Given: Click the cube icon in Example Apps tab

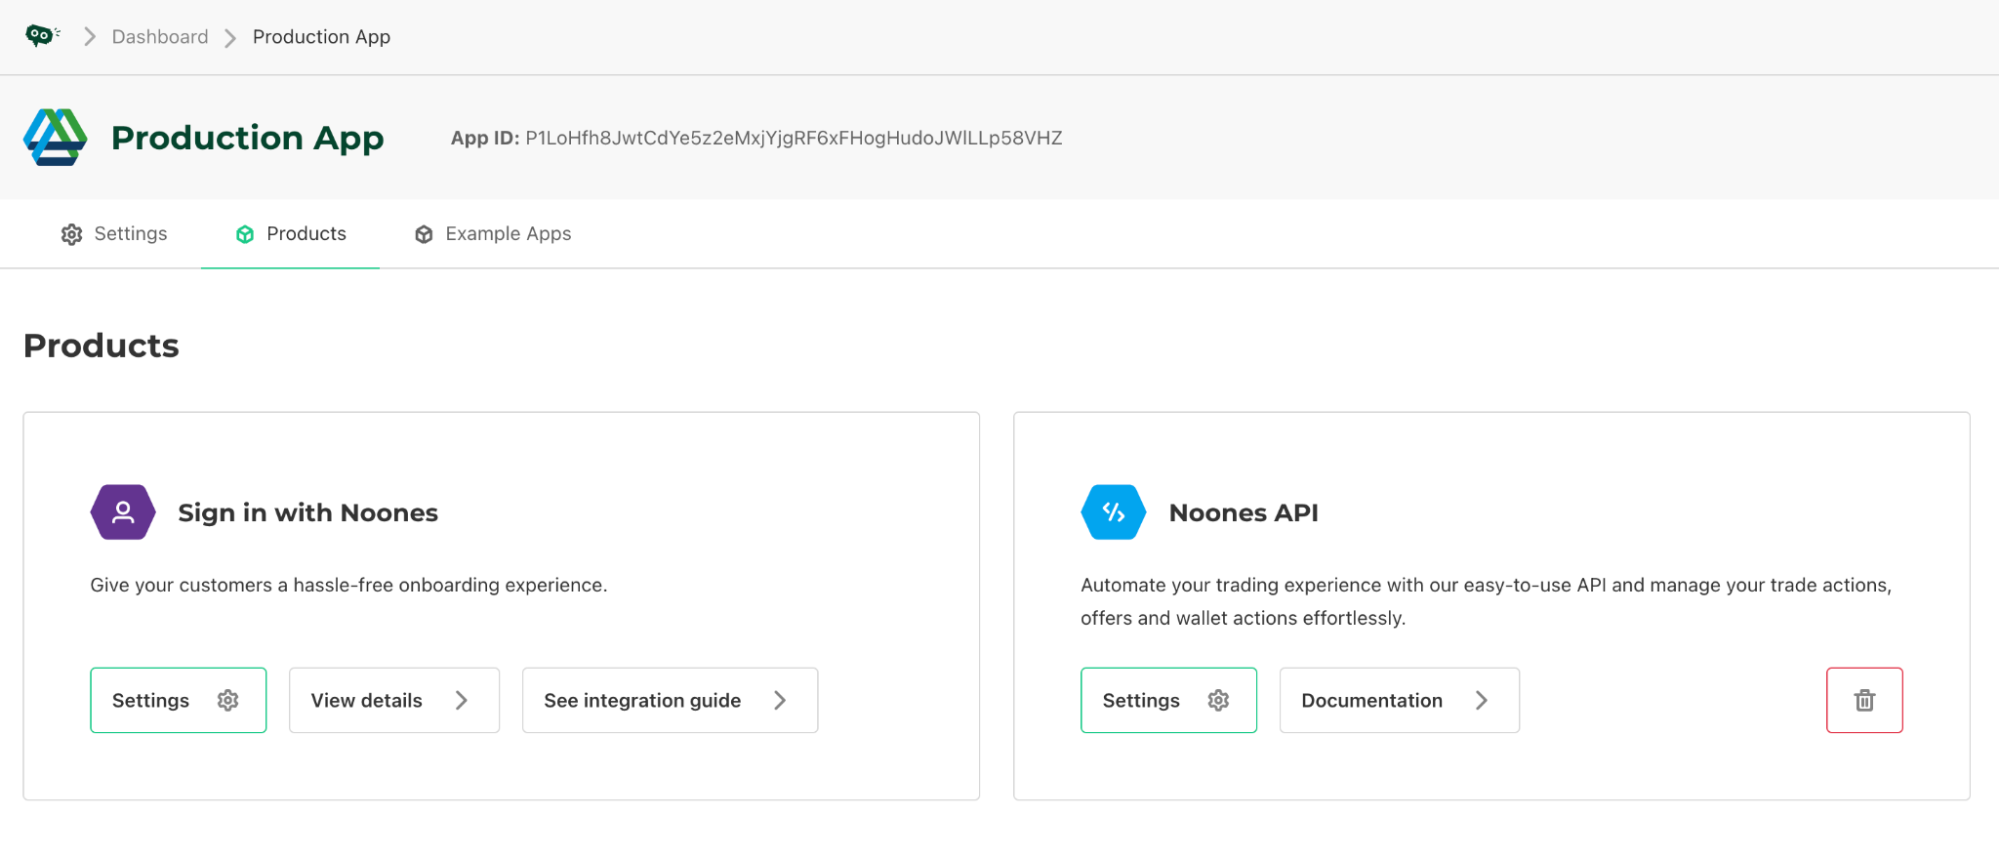Looking at the screenshot, I should (424, 234).
